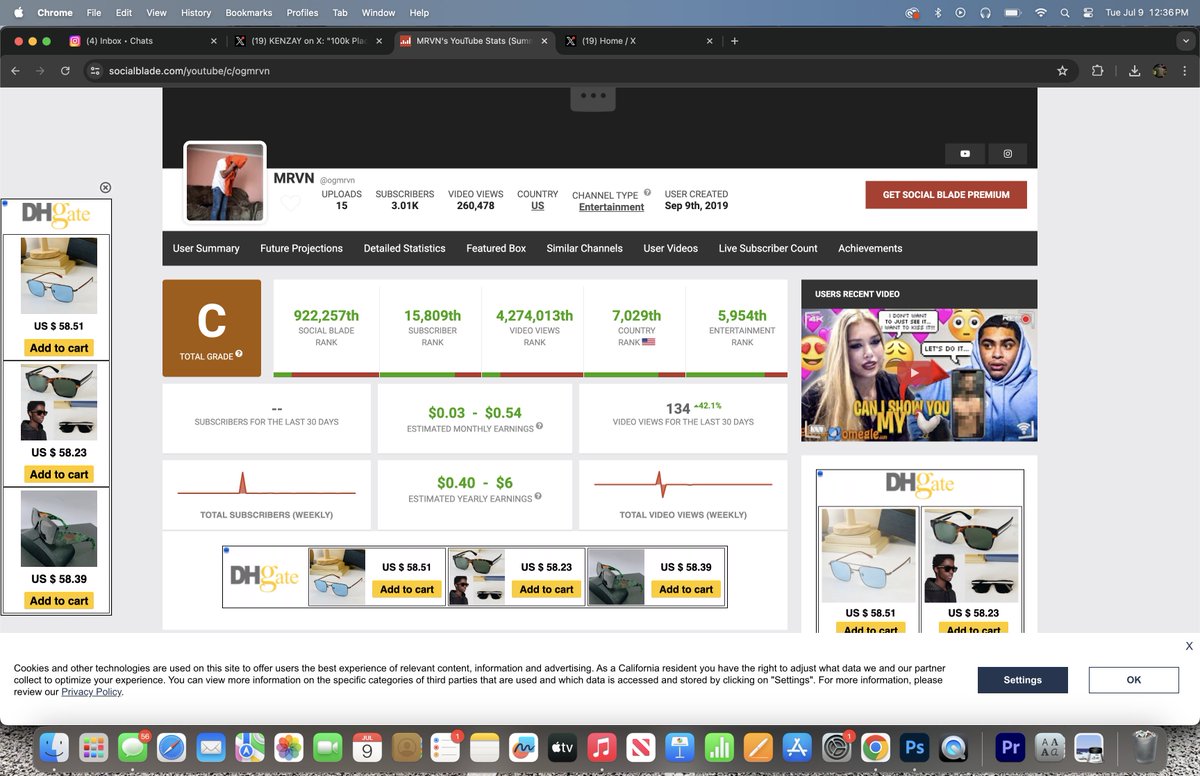The height and width of the screenshot is (776, 1200).
Task: Open the Trash in the Dock
Action: [1145, 746]
